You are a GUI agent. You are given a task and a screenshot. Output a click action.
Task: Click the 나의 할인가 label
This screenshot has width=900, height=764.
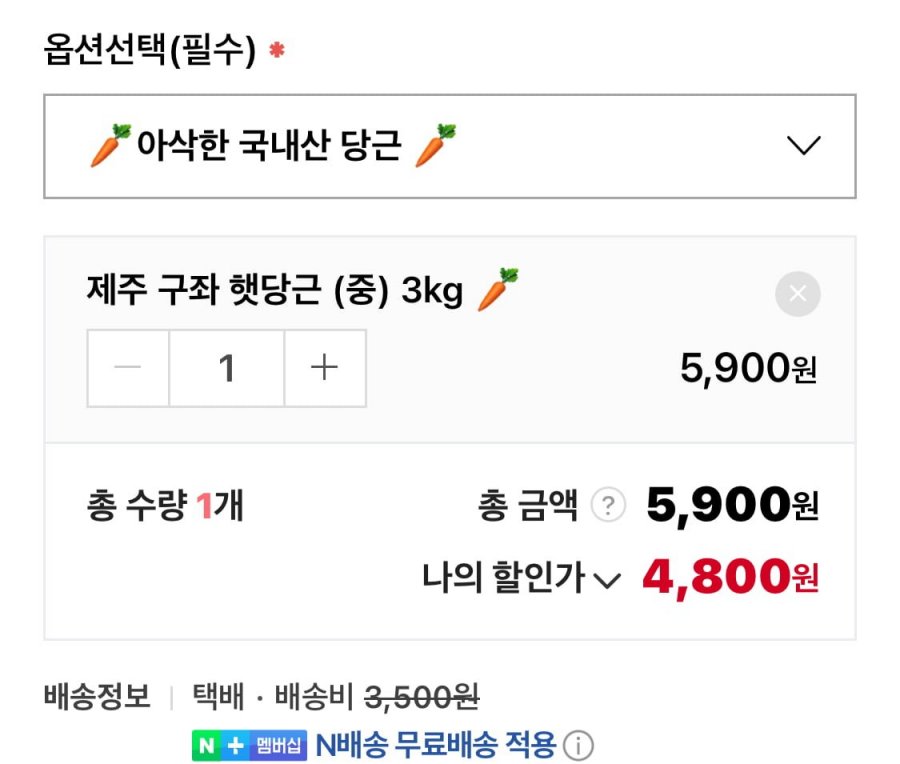coord(503,578)
